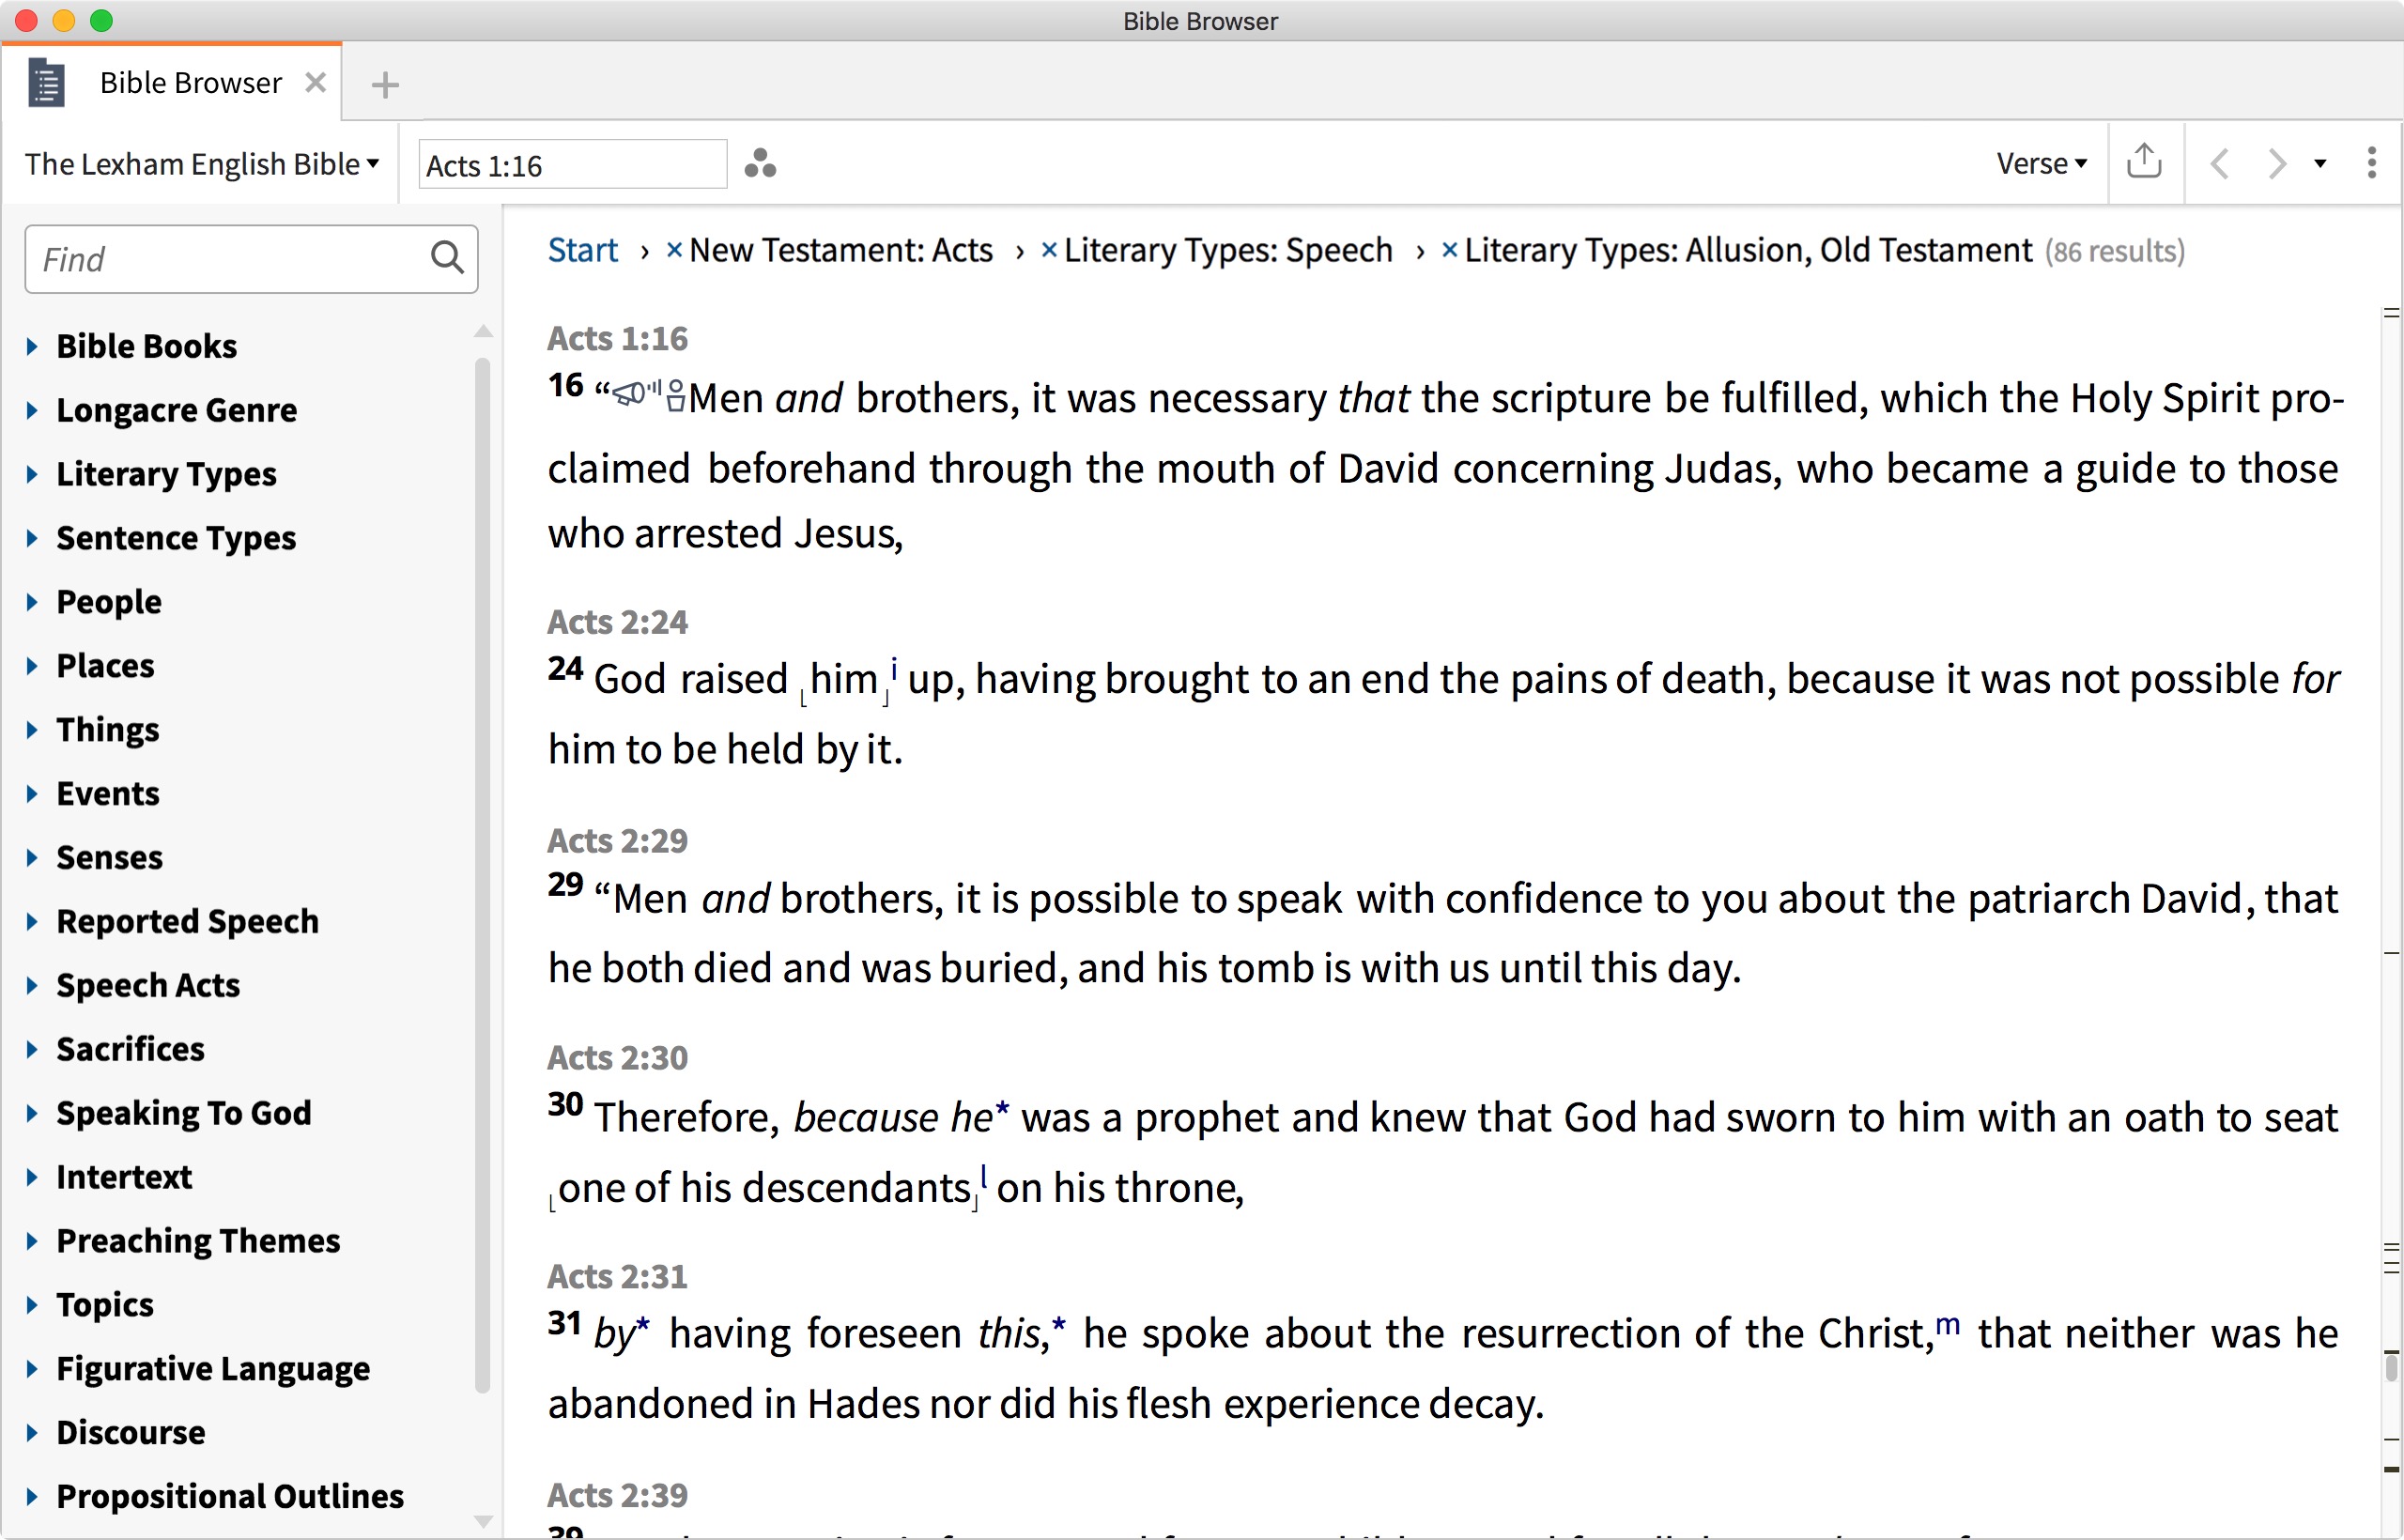Open footnote m in Acts 2:31
The image size is (2404, 1540).
[1948, 1325]
